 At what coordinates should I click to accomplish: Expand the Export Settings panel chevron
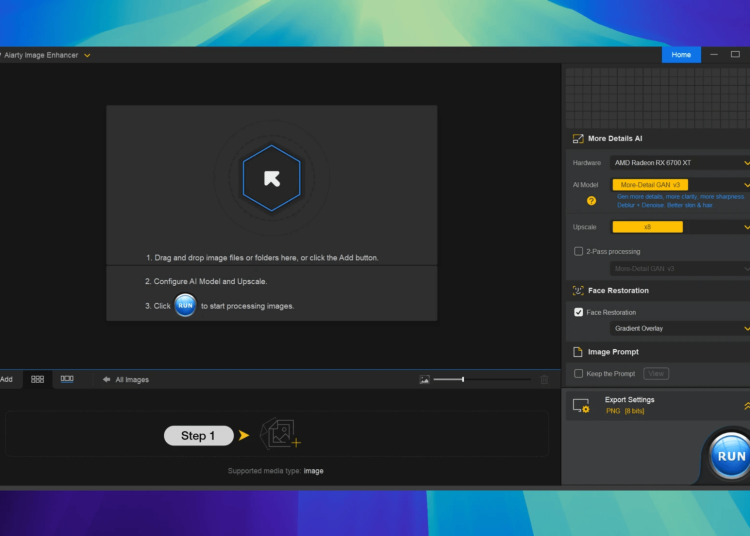(x=745, y=405)
